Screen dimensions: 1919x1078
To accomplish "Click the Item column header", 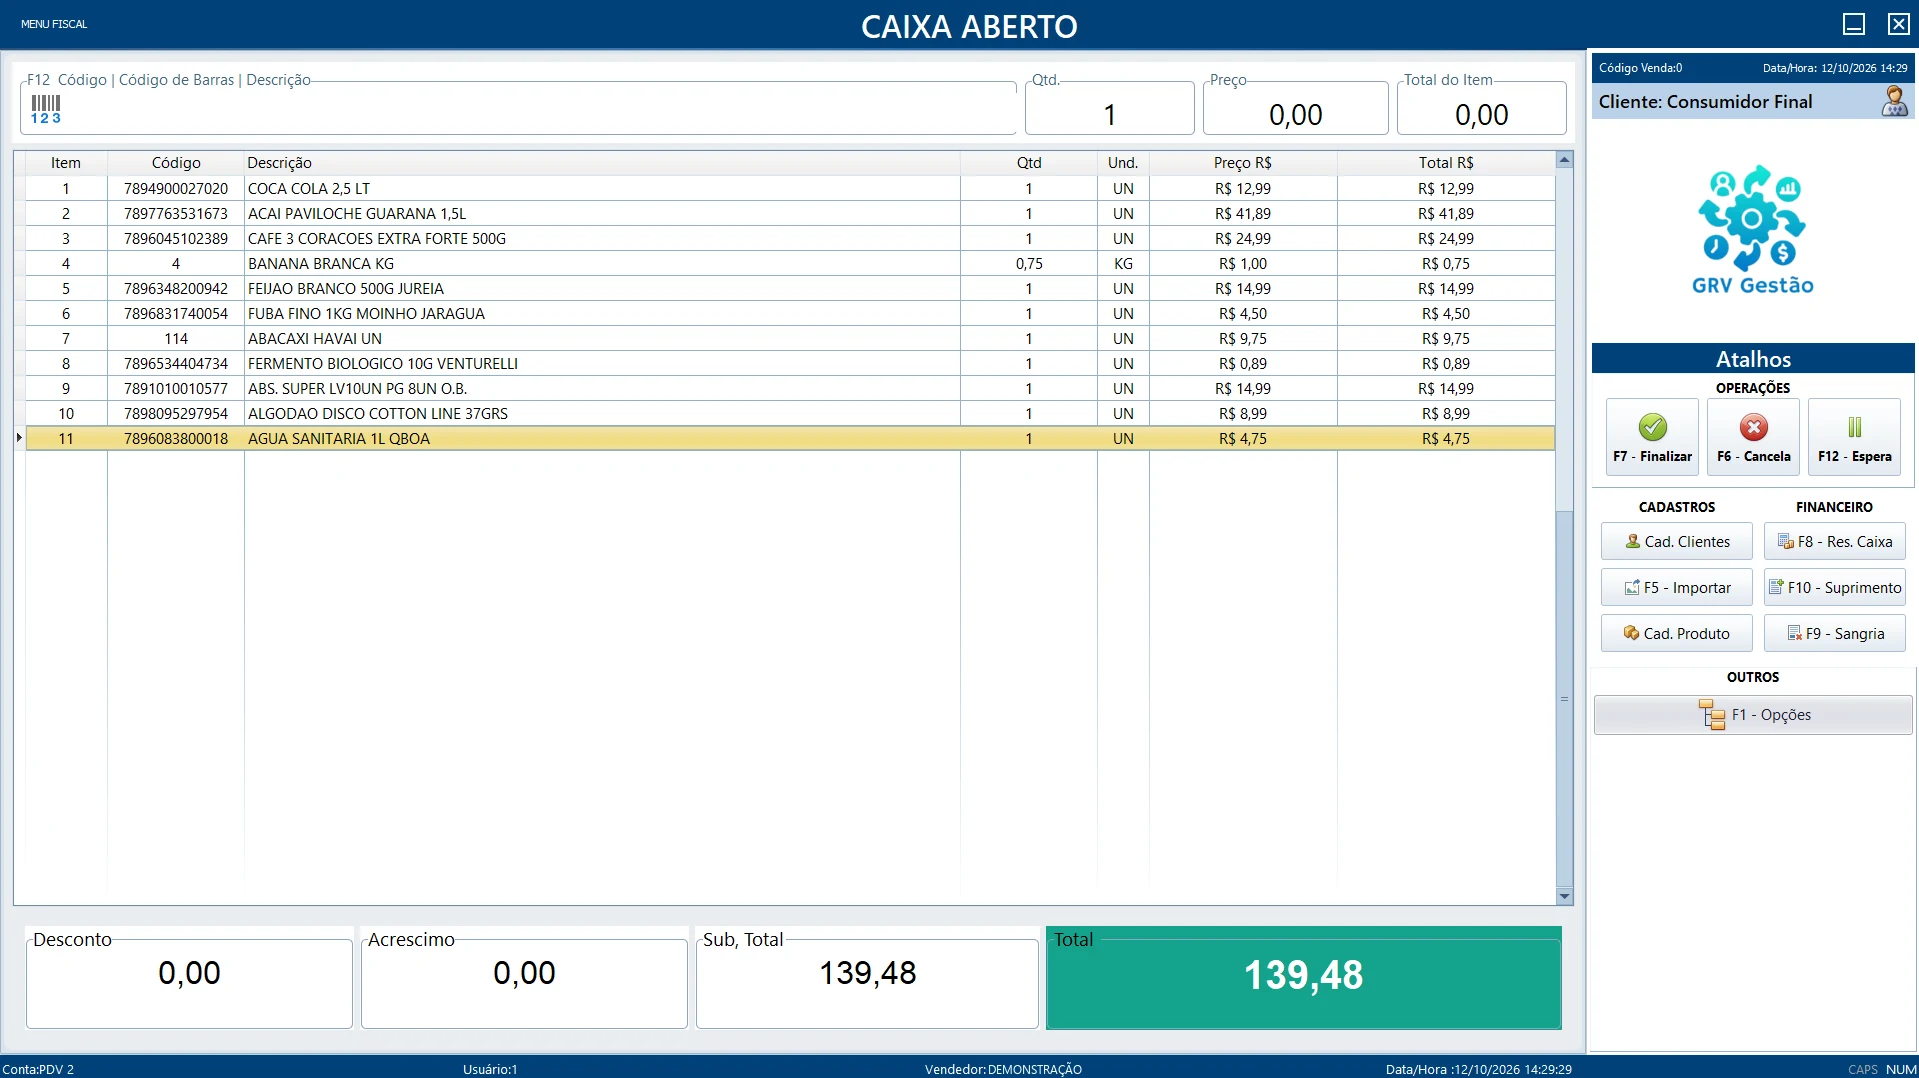I will click(x=66, y=163).
